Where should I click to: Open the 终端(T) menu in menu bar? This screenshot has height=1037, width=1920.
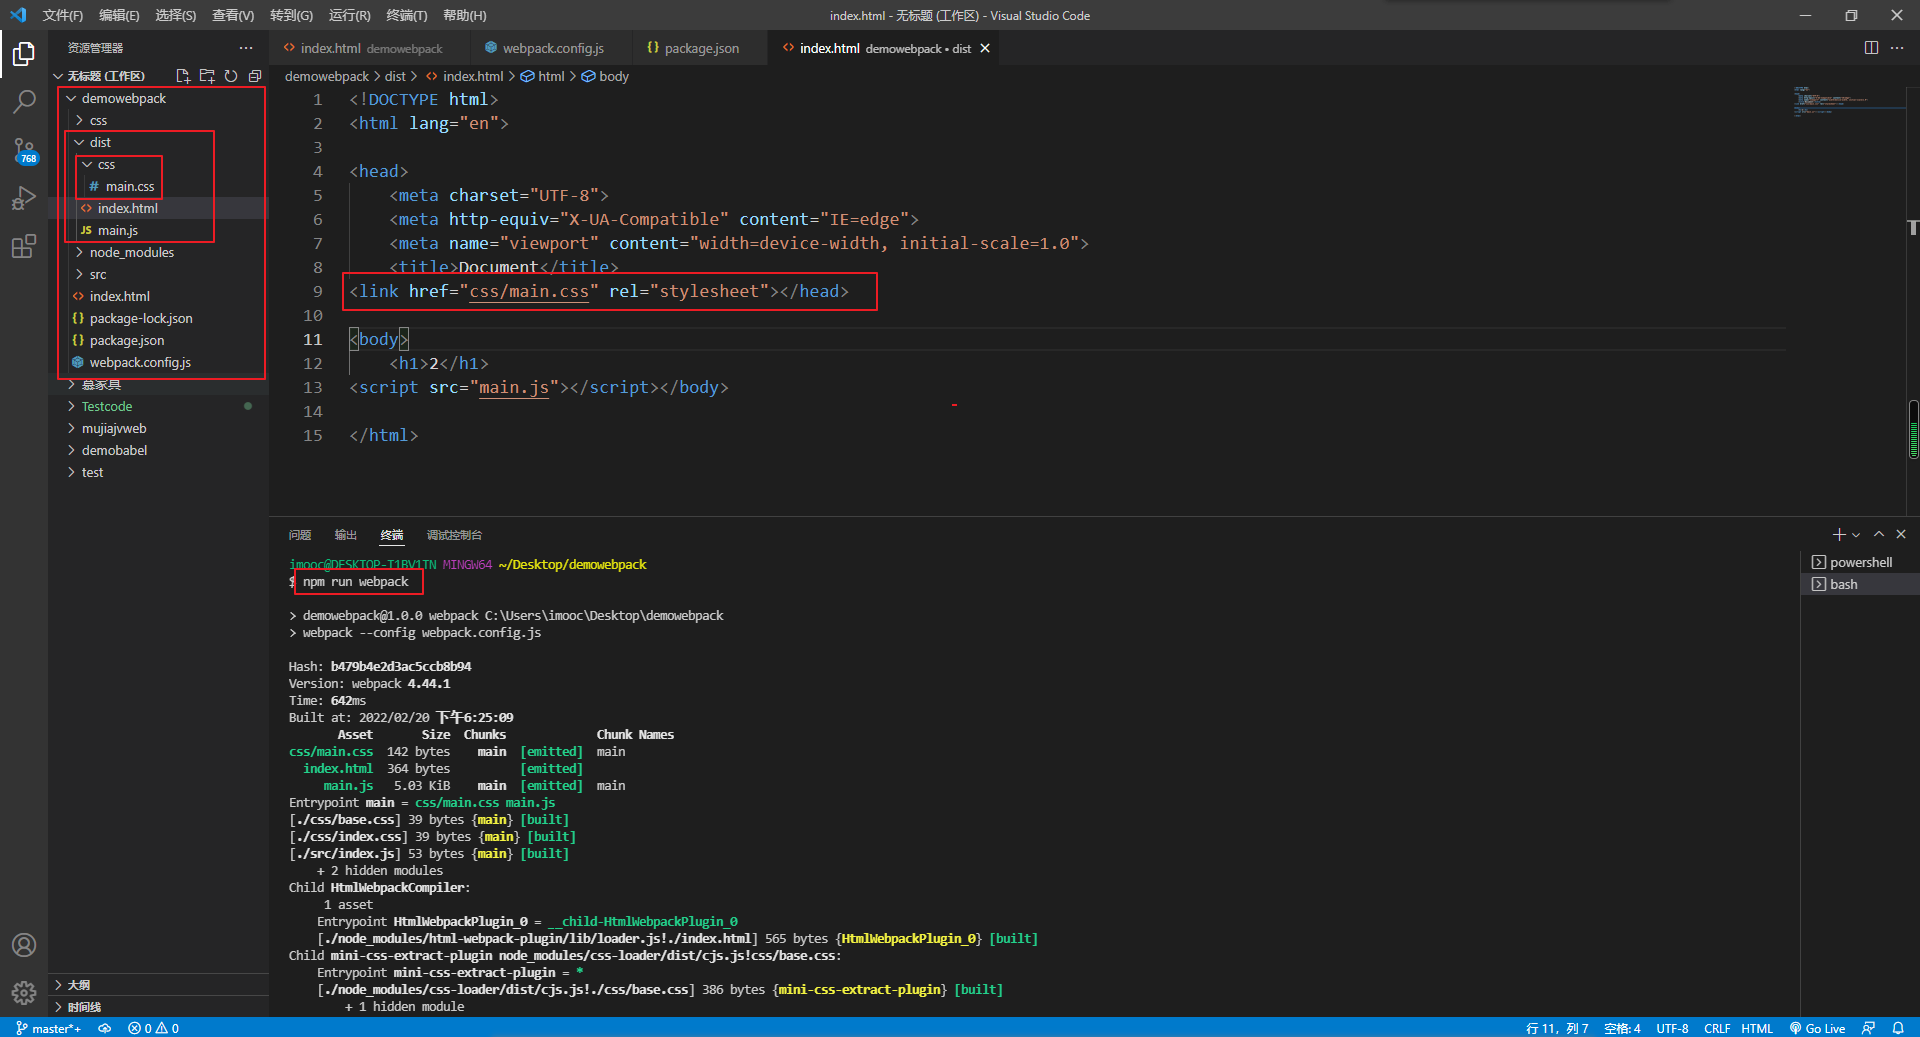coord(406,15)
